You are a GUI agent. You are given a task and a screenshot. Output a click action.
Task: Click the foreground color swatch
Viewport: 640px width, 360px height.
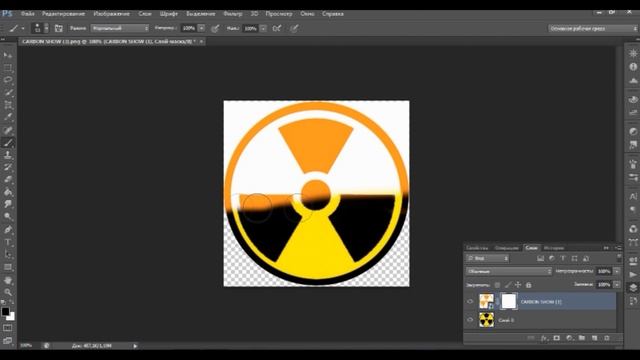pos(5,311)
